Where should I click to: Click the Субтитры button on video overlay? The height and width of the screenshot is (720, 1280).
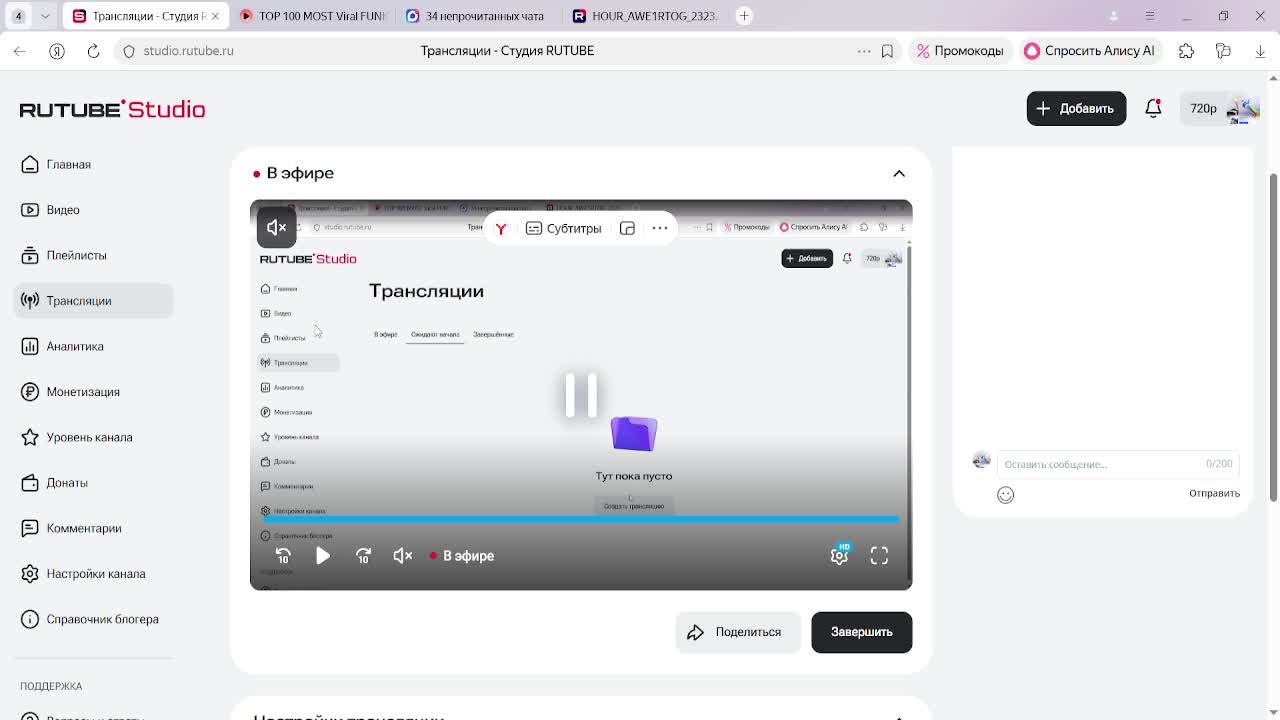(x=563, y=228)
